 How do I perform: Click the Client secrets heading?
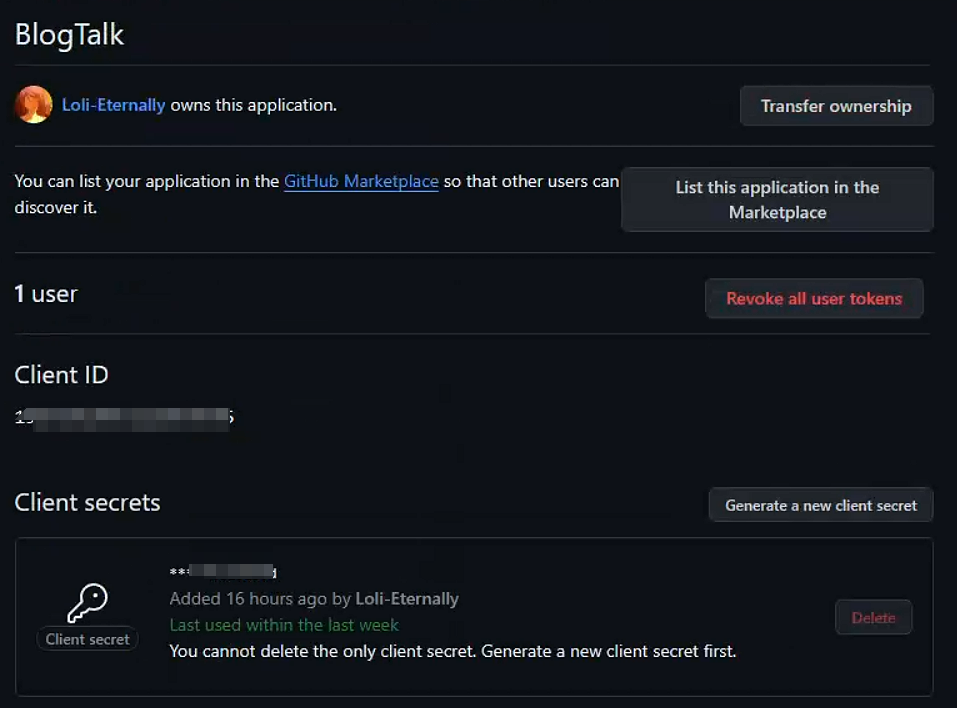[87, 502]
